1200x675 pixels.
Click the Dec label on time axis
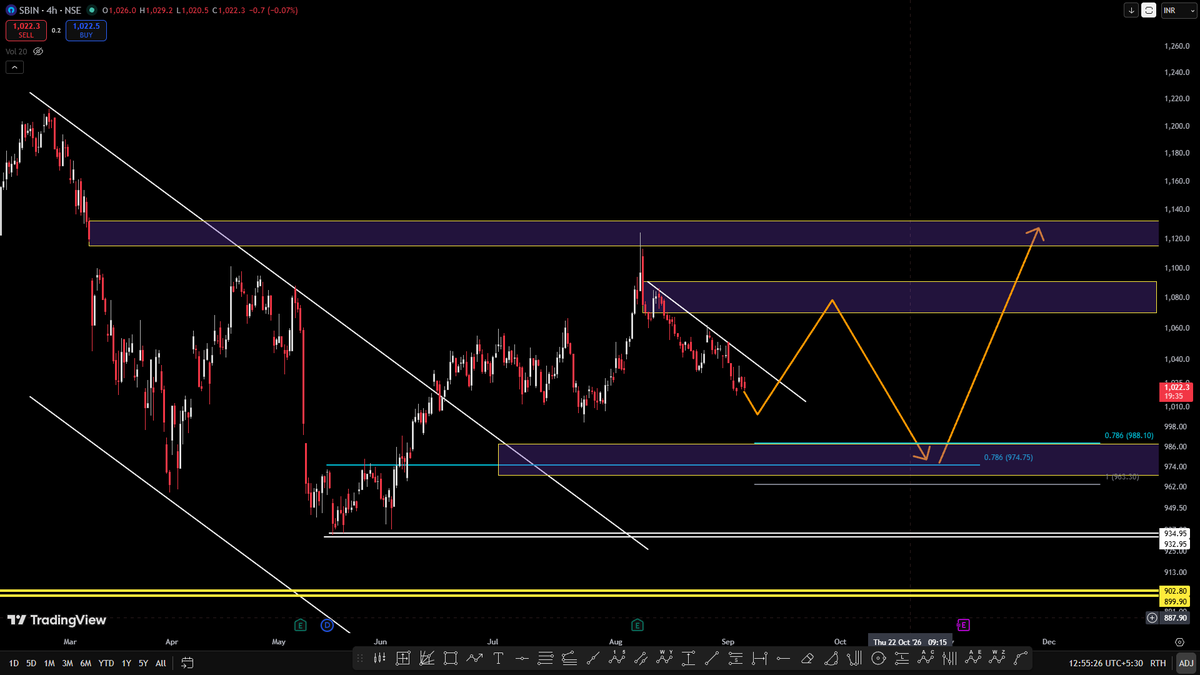pos(1048,641)
